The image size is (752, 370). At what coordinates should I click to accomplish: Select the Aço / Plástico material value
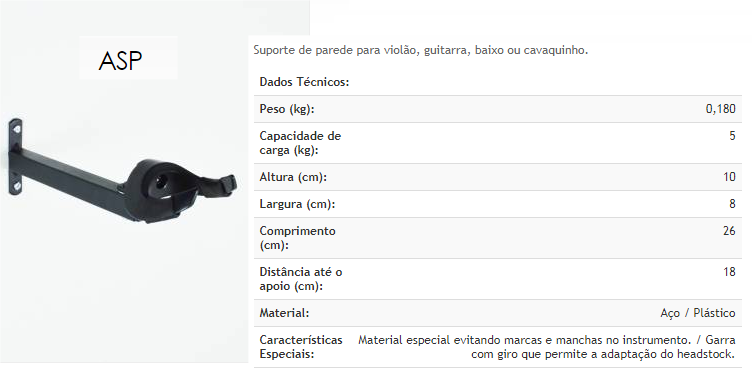(698, 313)
